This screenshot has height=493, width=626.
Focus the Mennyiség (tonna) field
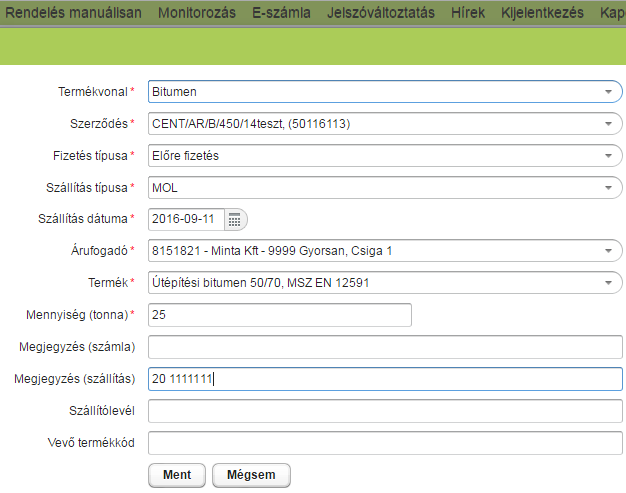(x=279, y=315)
